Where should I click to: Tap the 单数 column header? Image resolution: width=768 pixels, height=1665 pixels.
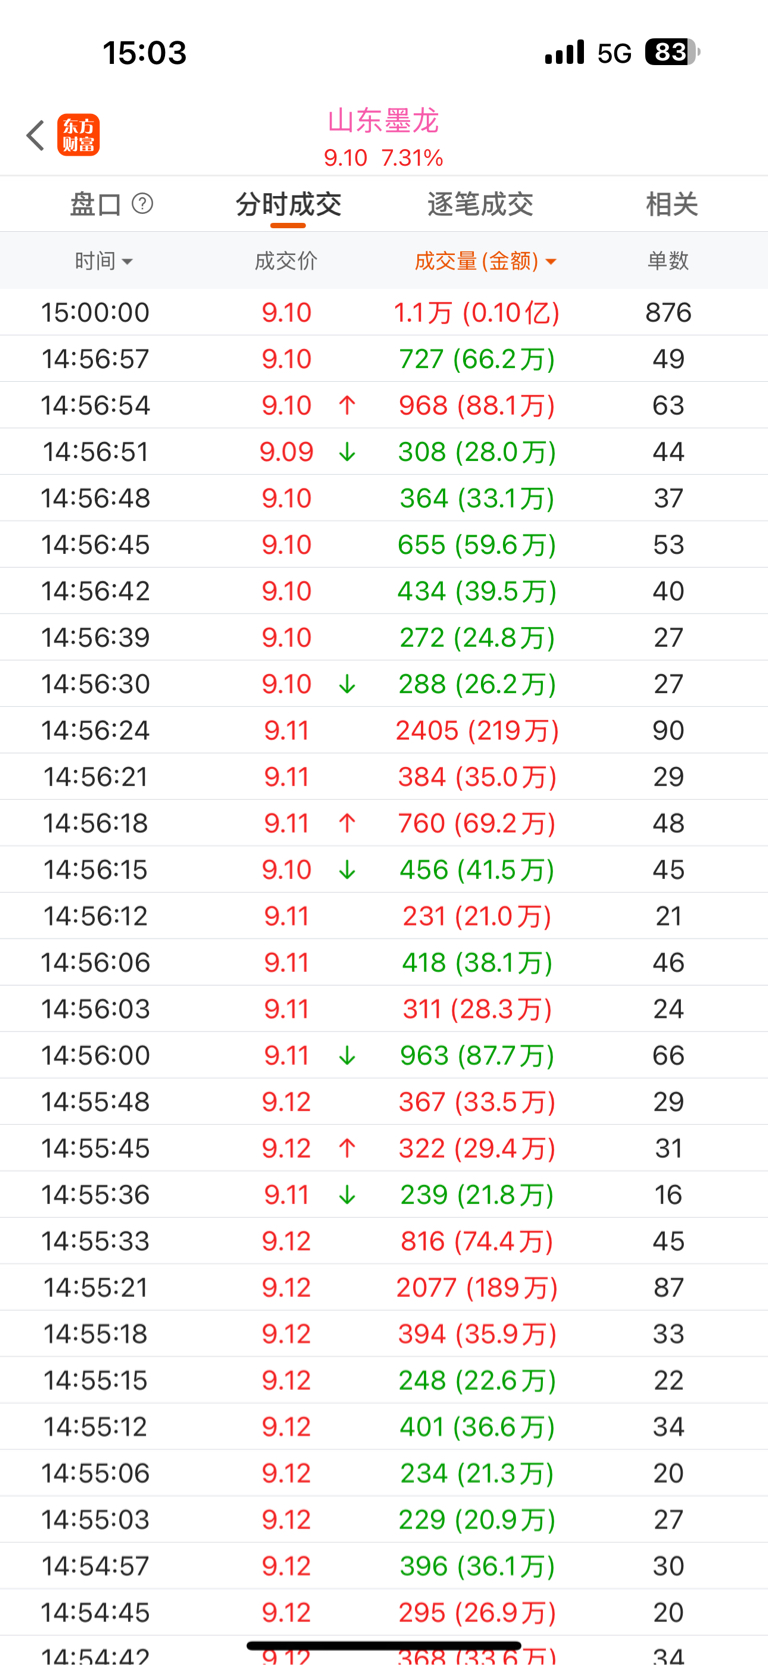668,261
